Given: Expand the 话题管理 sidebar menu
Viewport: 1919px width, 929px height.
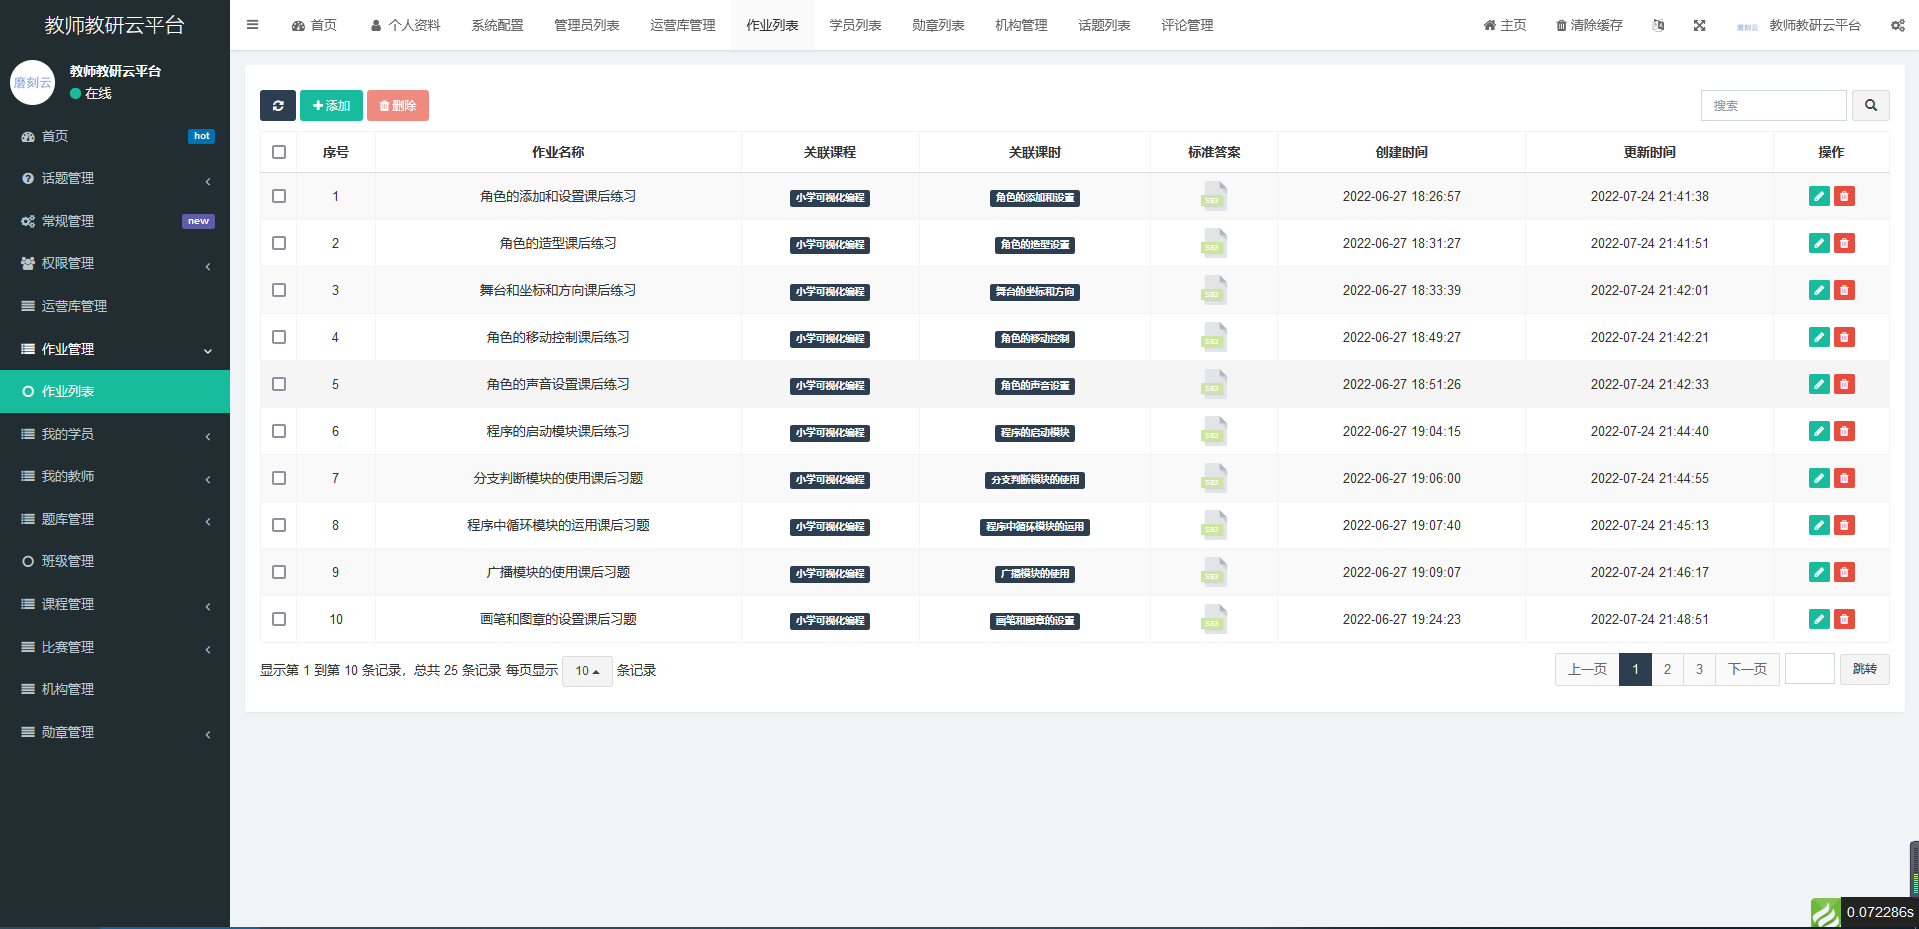Looking at the screenshot, I should coord(115,179).
